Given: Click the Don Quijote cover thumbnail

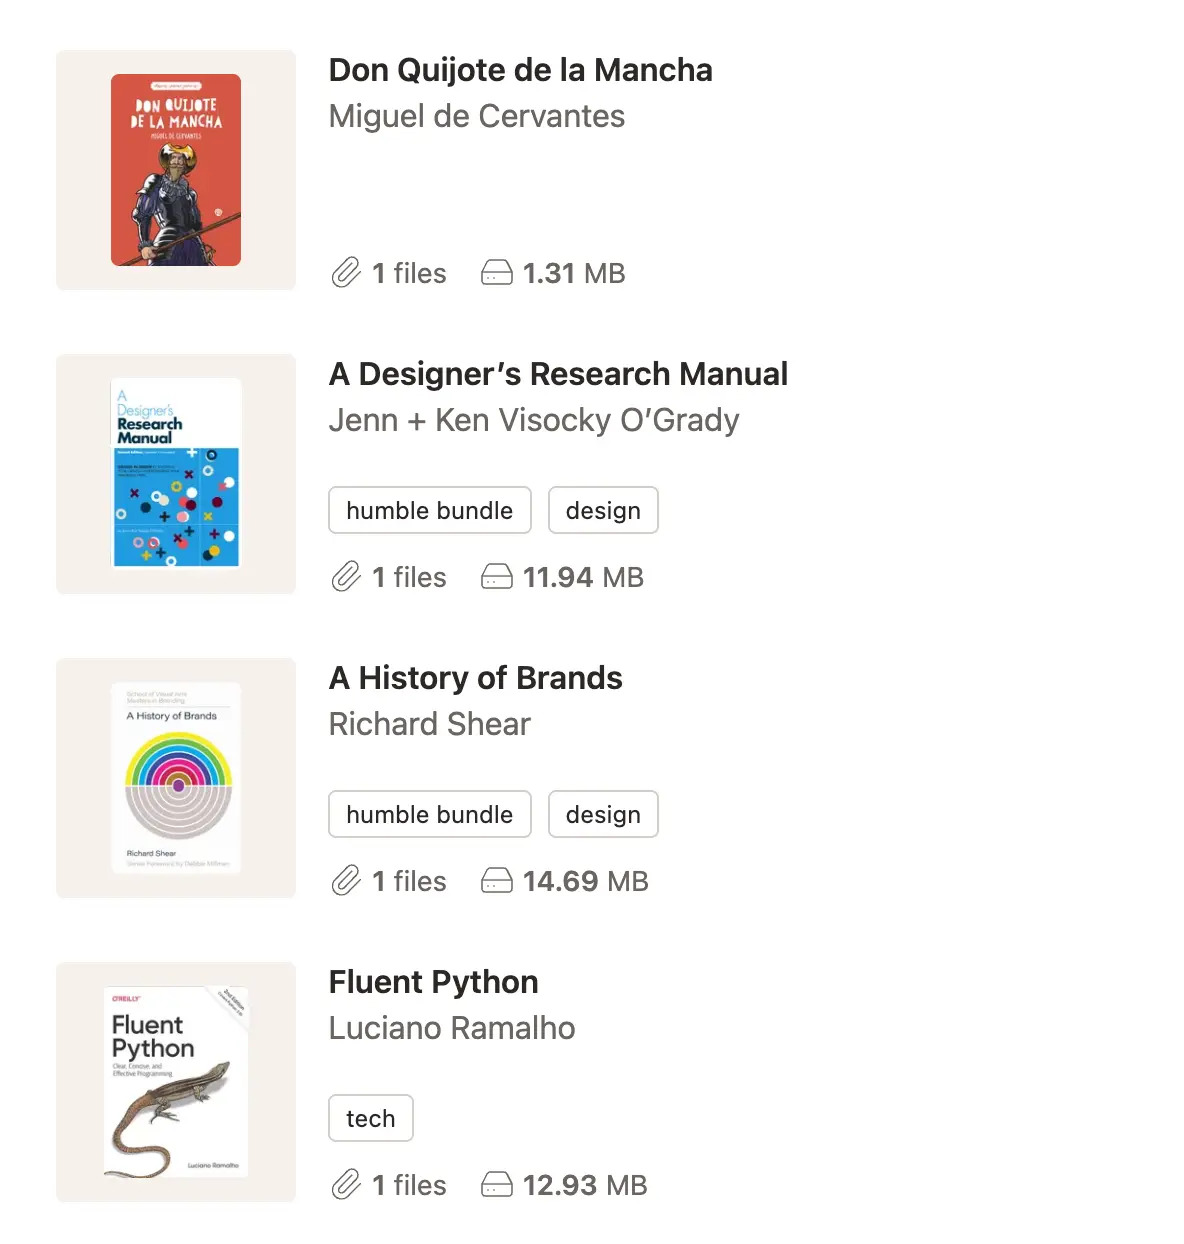Looking at the screenshot, I should 175,169.
